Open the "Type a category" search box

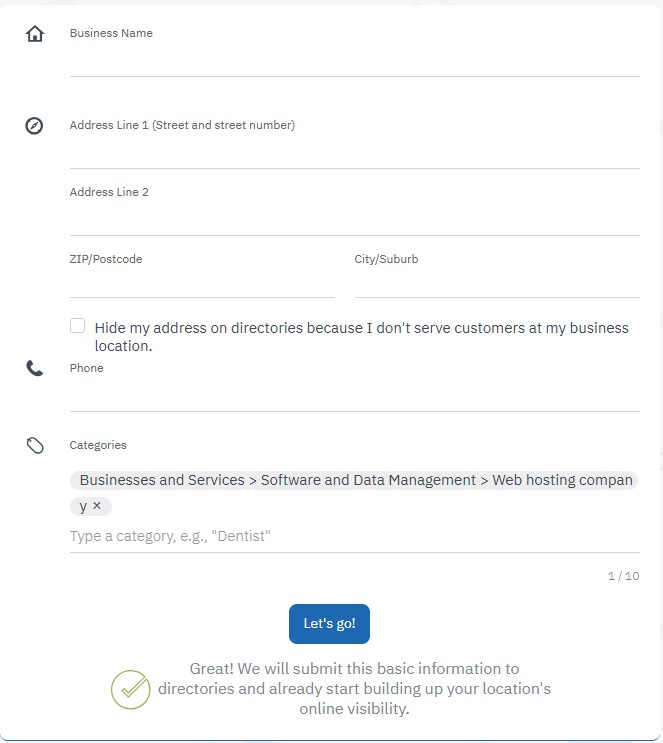tap(354, 536)
